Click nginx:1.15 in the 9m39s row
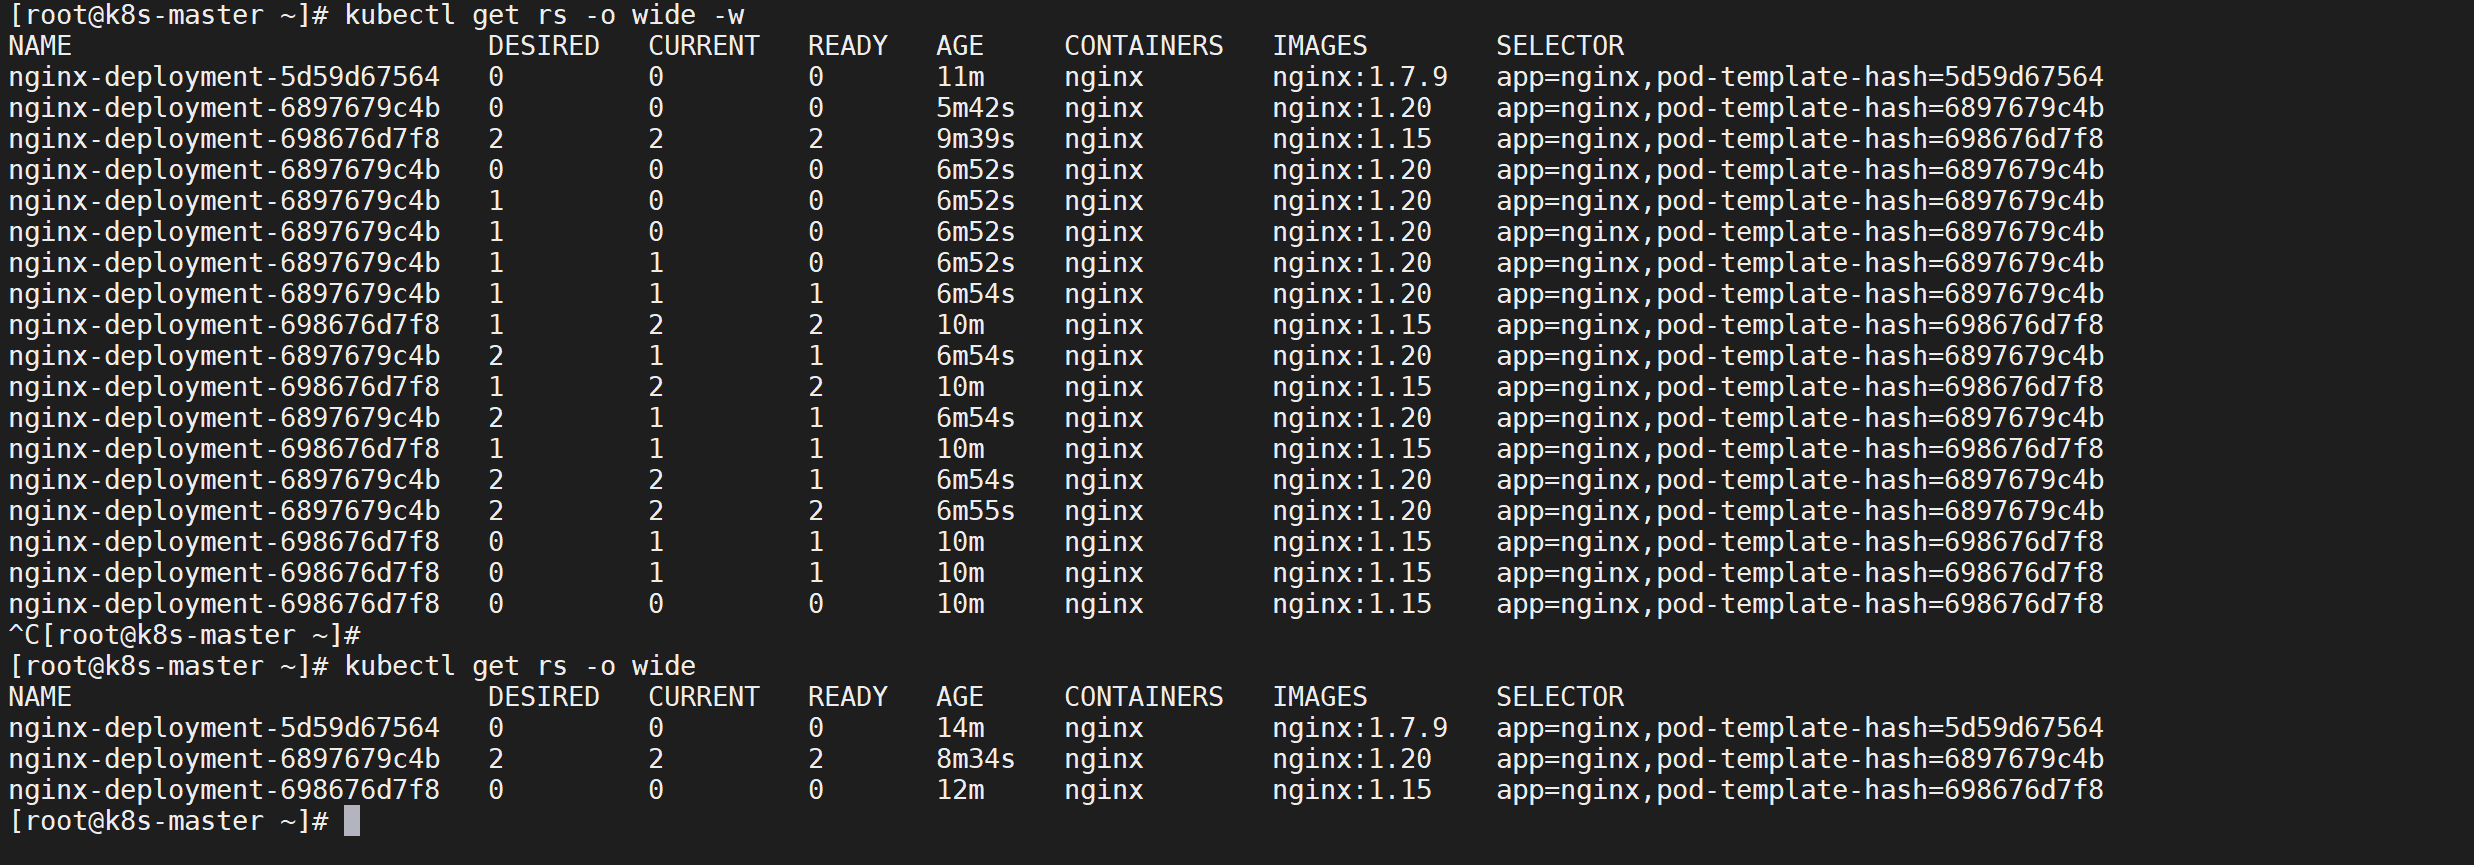Image resolution: width=2474 pixels, height=865 pixels. [x=1352, y=139]
